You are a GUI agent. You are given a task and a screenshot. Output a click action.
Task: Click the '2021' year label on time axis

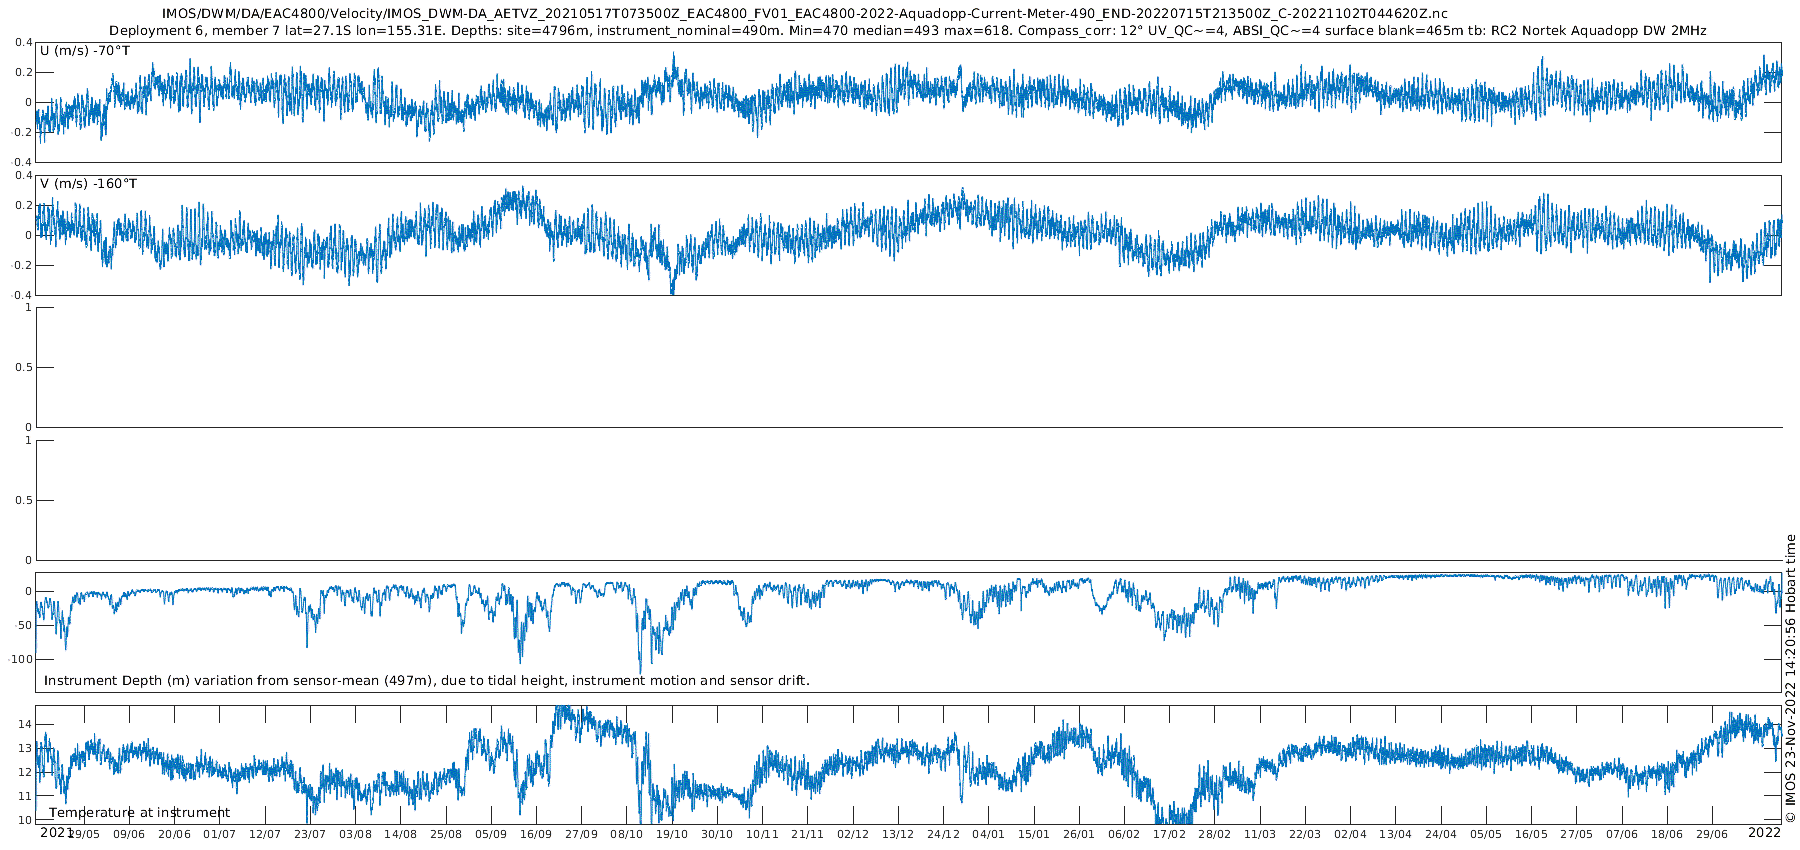coord(56,831)
